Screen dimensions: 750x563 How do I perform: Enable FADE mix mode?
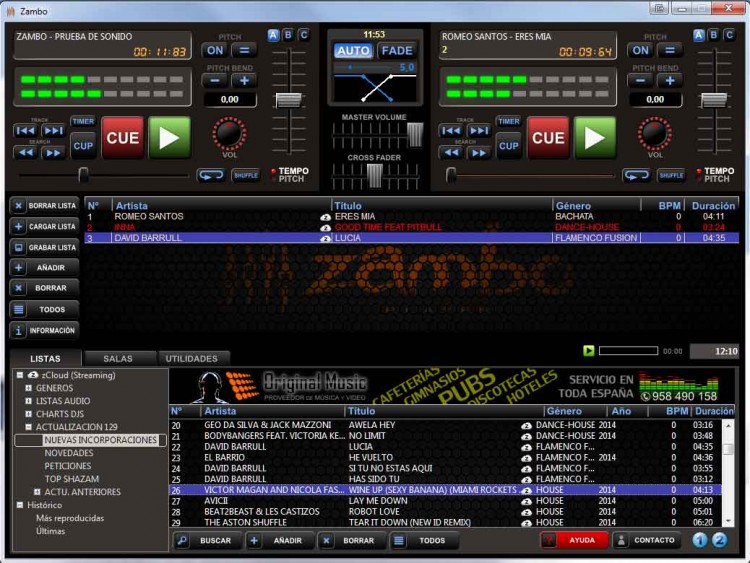click(x=397, y=51)
